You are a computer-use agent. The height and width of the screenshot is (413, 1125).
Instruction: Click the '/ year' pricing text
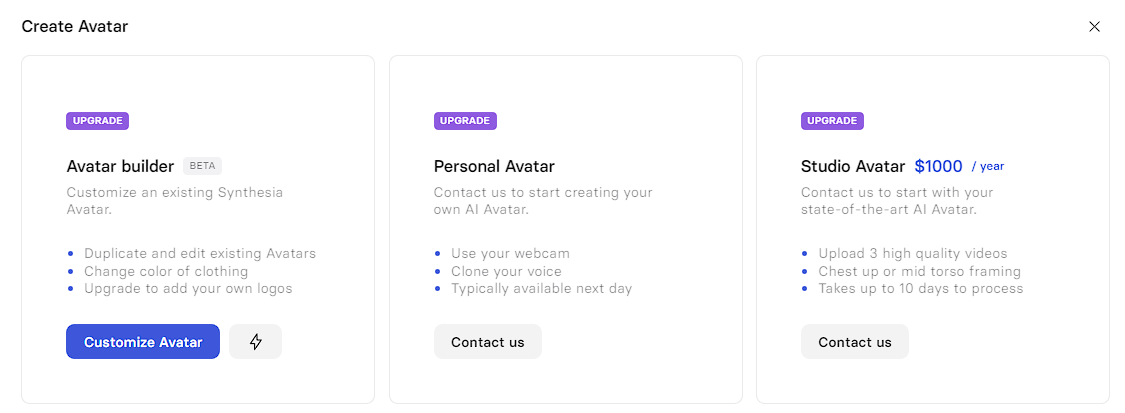pos(988,167)
